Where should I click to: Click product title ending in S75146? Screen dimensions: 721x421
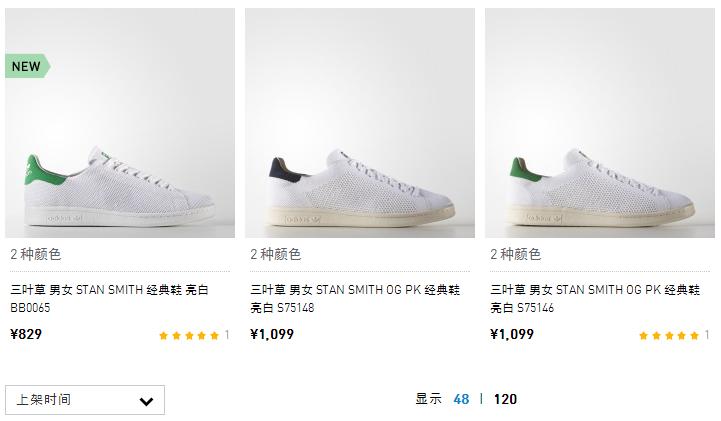pos(595,299)
